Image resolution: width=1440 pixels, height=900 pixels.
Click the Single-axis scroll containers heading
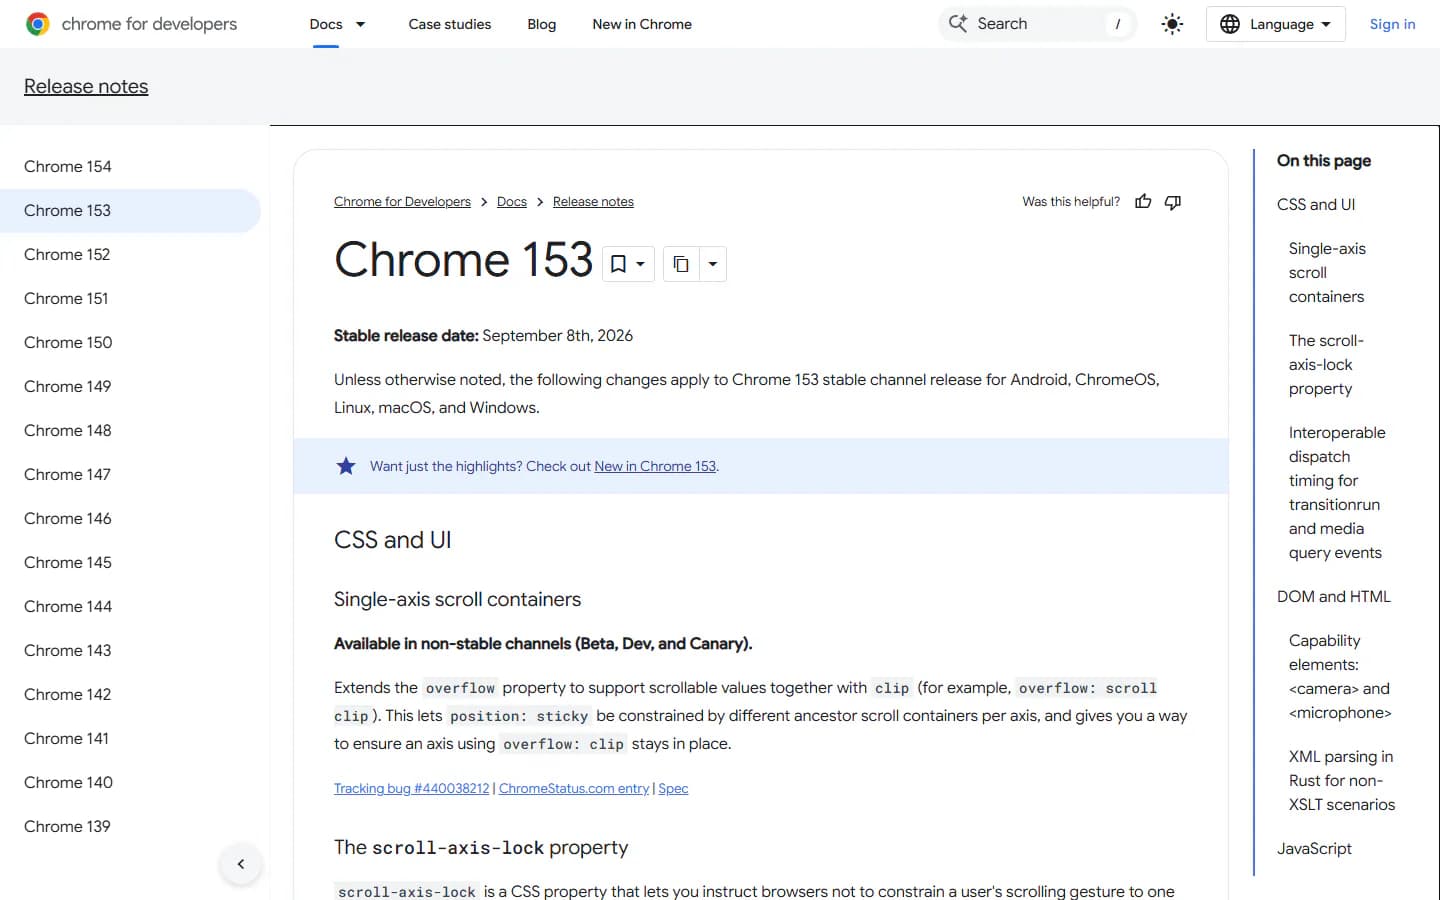pyautogui.click(x=457, y=600)
